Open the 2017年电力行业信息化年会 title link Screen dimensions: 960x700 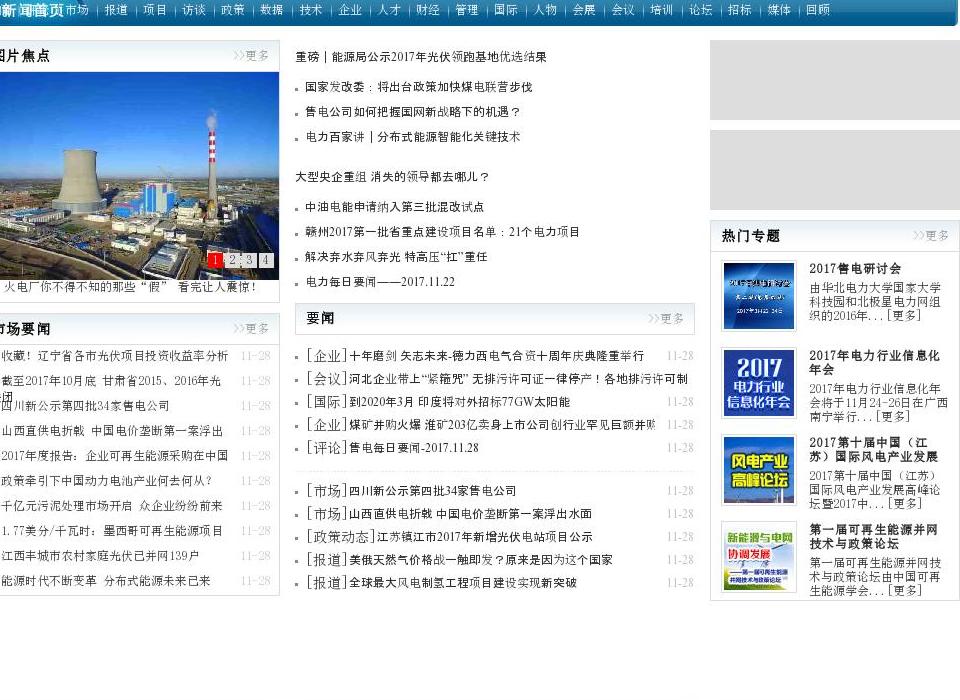tap(874, 363)
